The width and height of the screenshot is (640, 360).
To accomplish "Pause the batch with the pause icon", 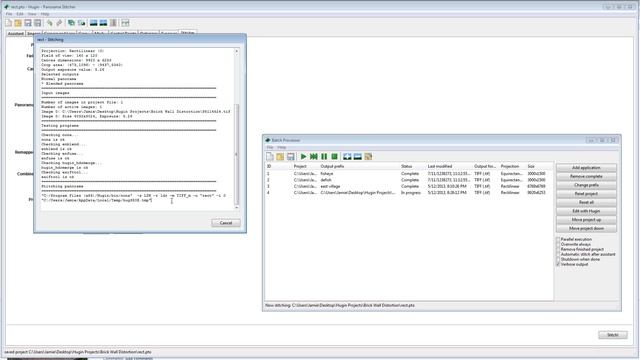I will coord(324,157).
